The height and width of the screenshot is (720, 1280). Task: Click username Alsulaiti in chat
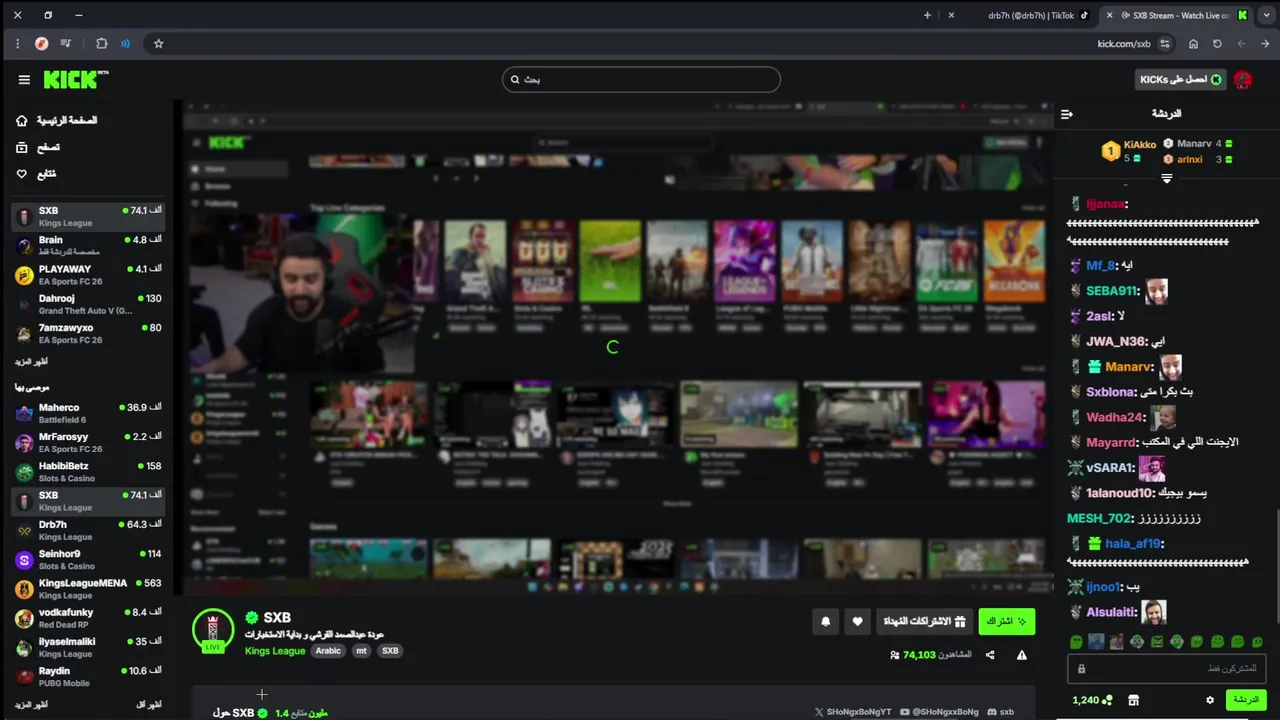tap(1111, 612)
